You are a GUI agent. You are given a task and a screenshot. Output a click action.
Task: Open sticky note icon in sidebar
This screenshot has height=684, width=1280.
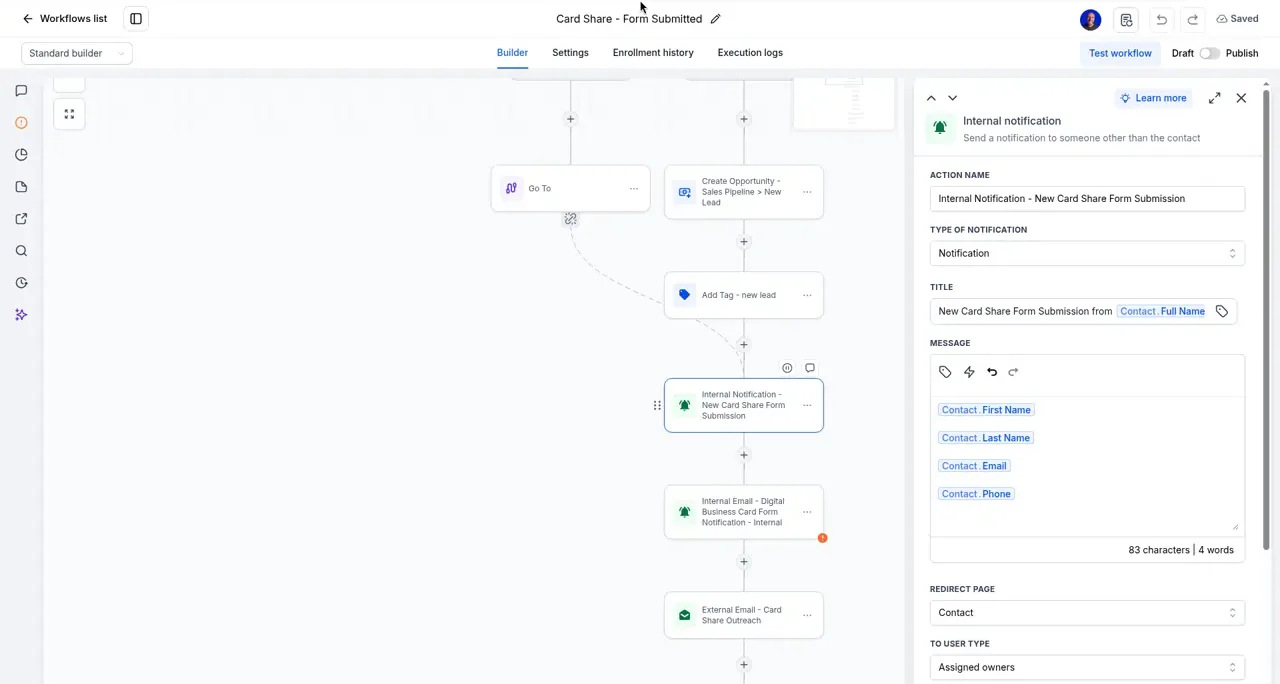[x=21, y=187]
